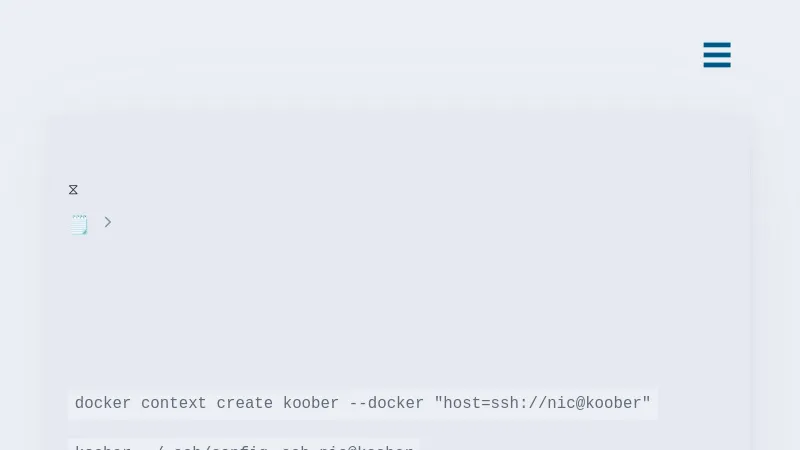The width and height of the screenshot is (800, 450).
Task: Click the docker context create code block
Action: pyautogui.click(x=362, y=404)
